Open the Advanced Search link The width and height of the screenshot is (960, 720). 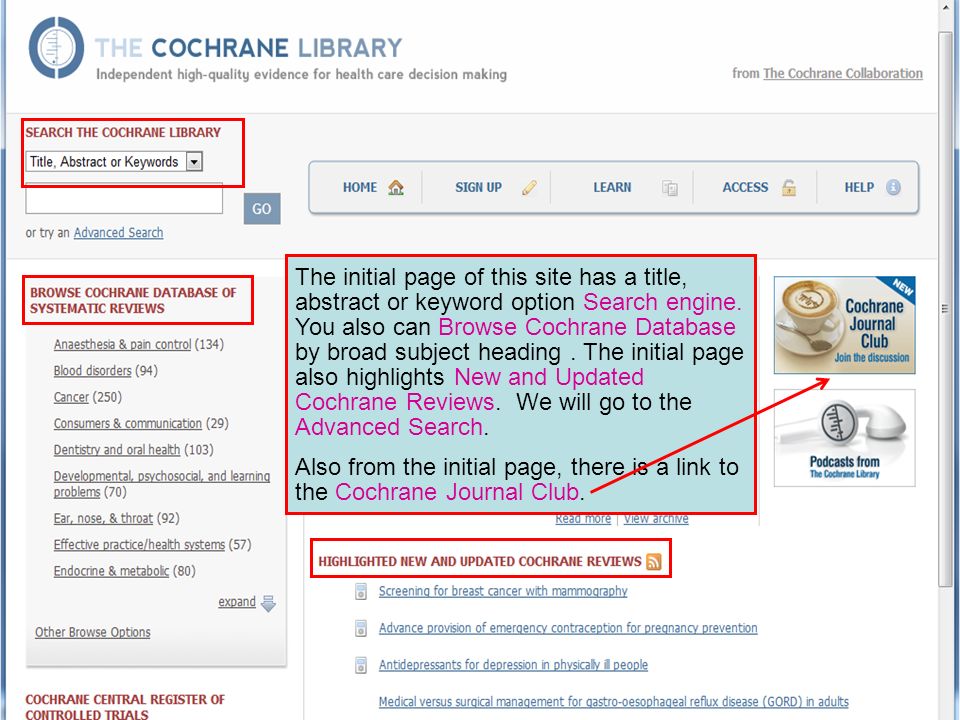point(118,233)
